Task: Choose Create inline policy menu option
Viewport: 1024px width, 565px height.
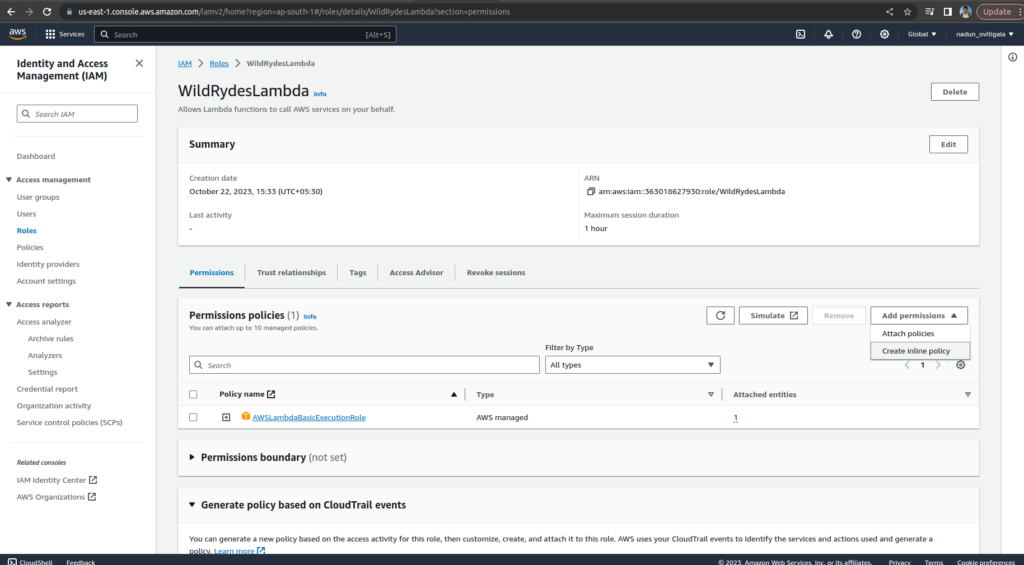Action: 920,351
